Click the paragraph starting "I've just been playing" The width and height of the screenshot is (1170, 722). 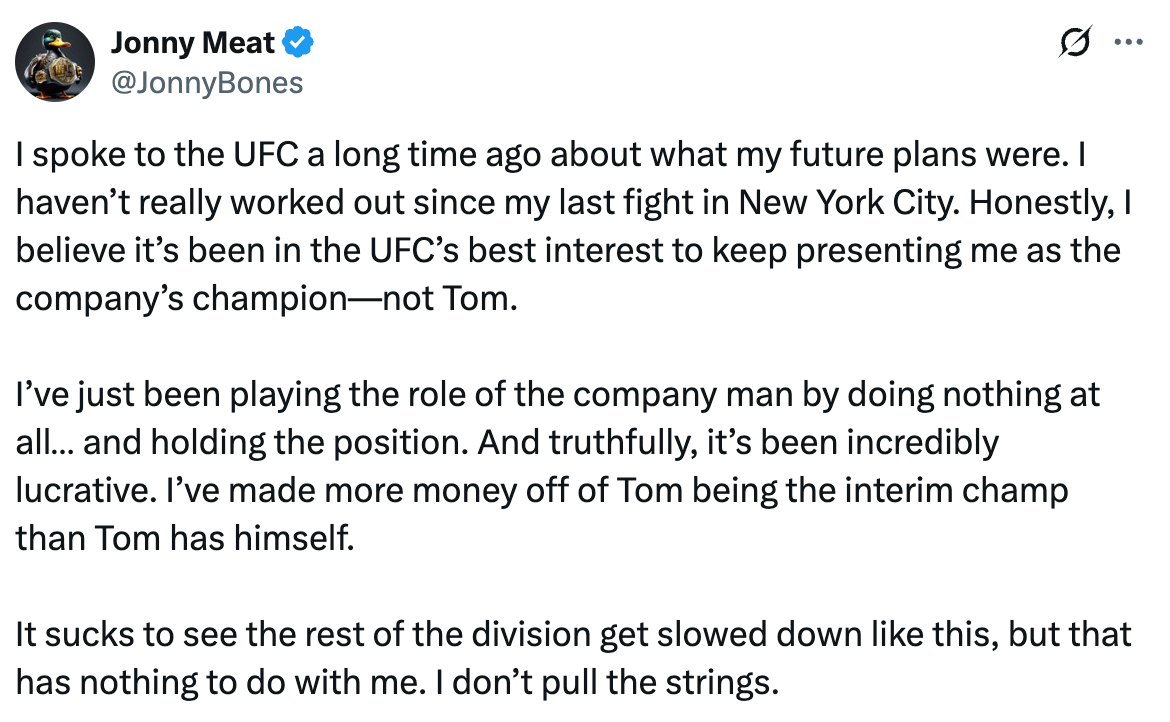pyautogui.click(x=557, y=466)
